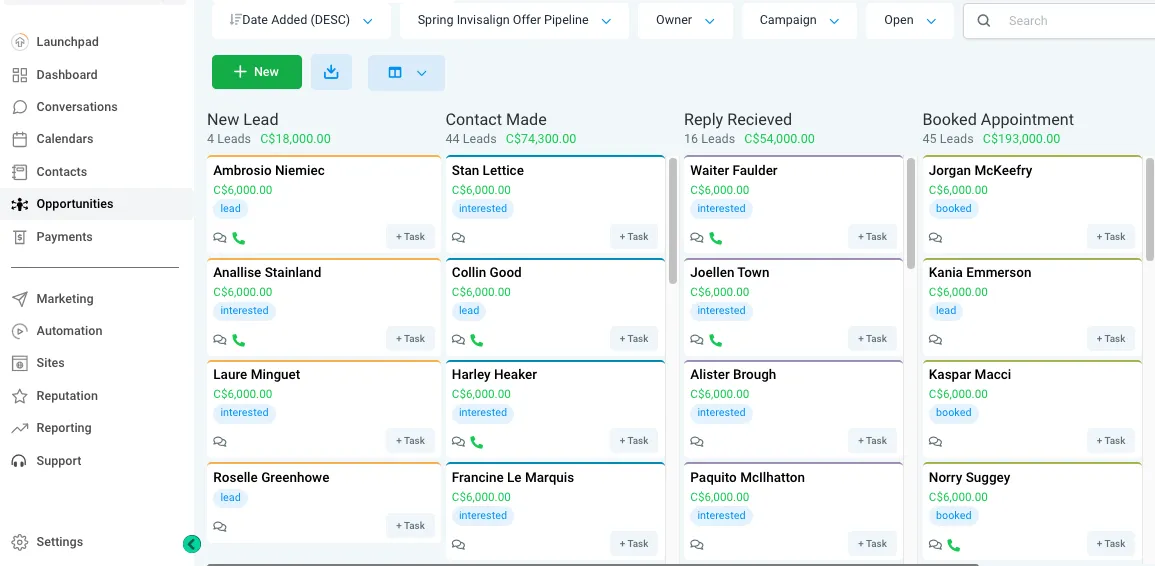Click 'lead' tag on Roselle Greenhowe card
Image resolution: width=1155 pixels, height=566 pixels.
(231, 497)
